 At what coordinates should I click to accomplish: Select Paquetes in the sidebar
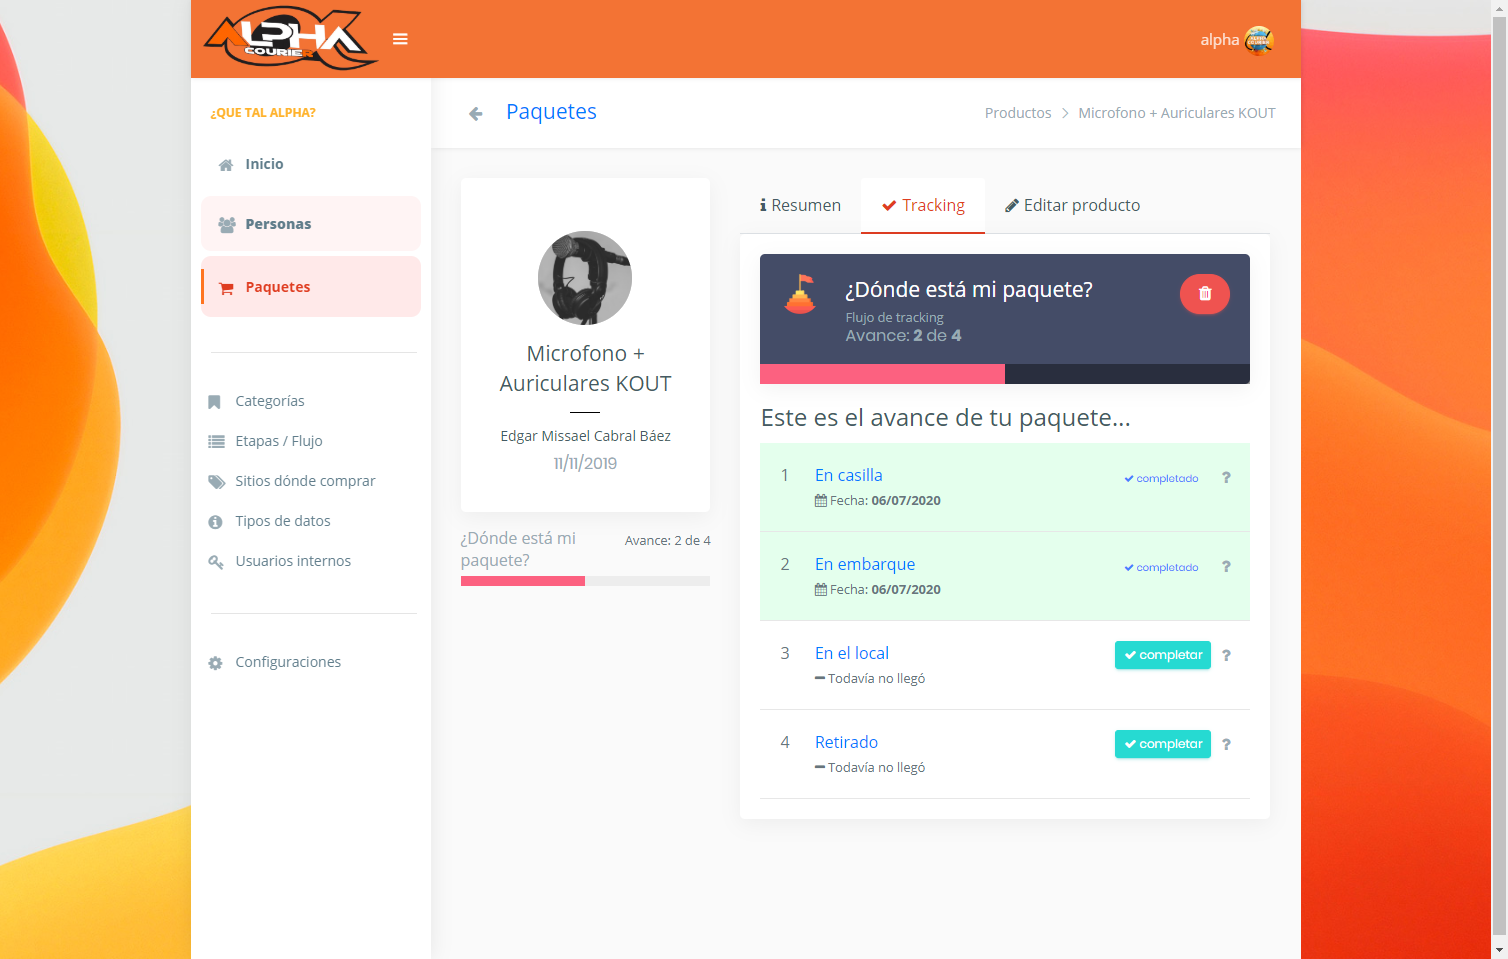(x=311, y=287)
